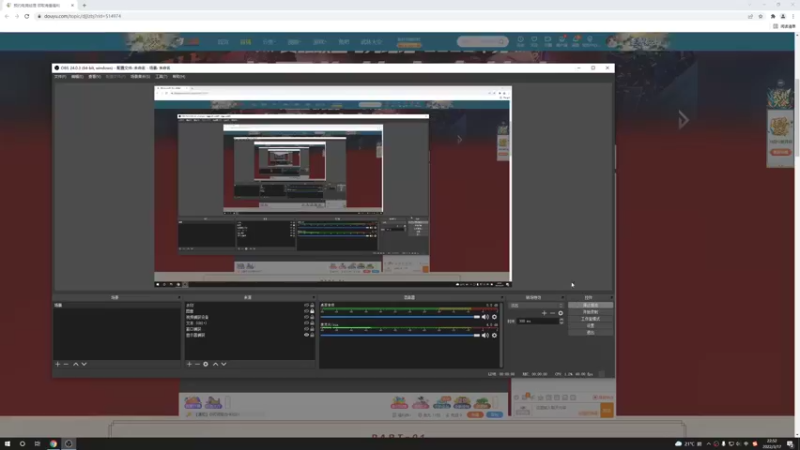Switch to OBS from the taskbar

tap(68, 444)
